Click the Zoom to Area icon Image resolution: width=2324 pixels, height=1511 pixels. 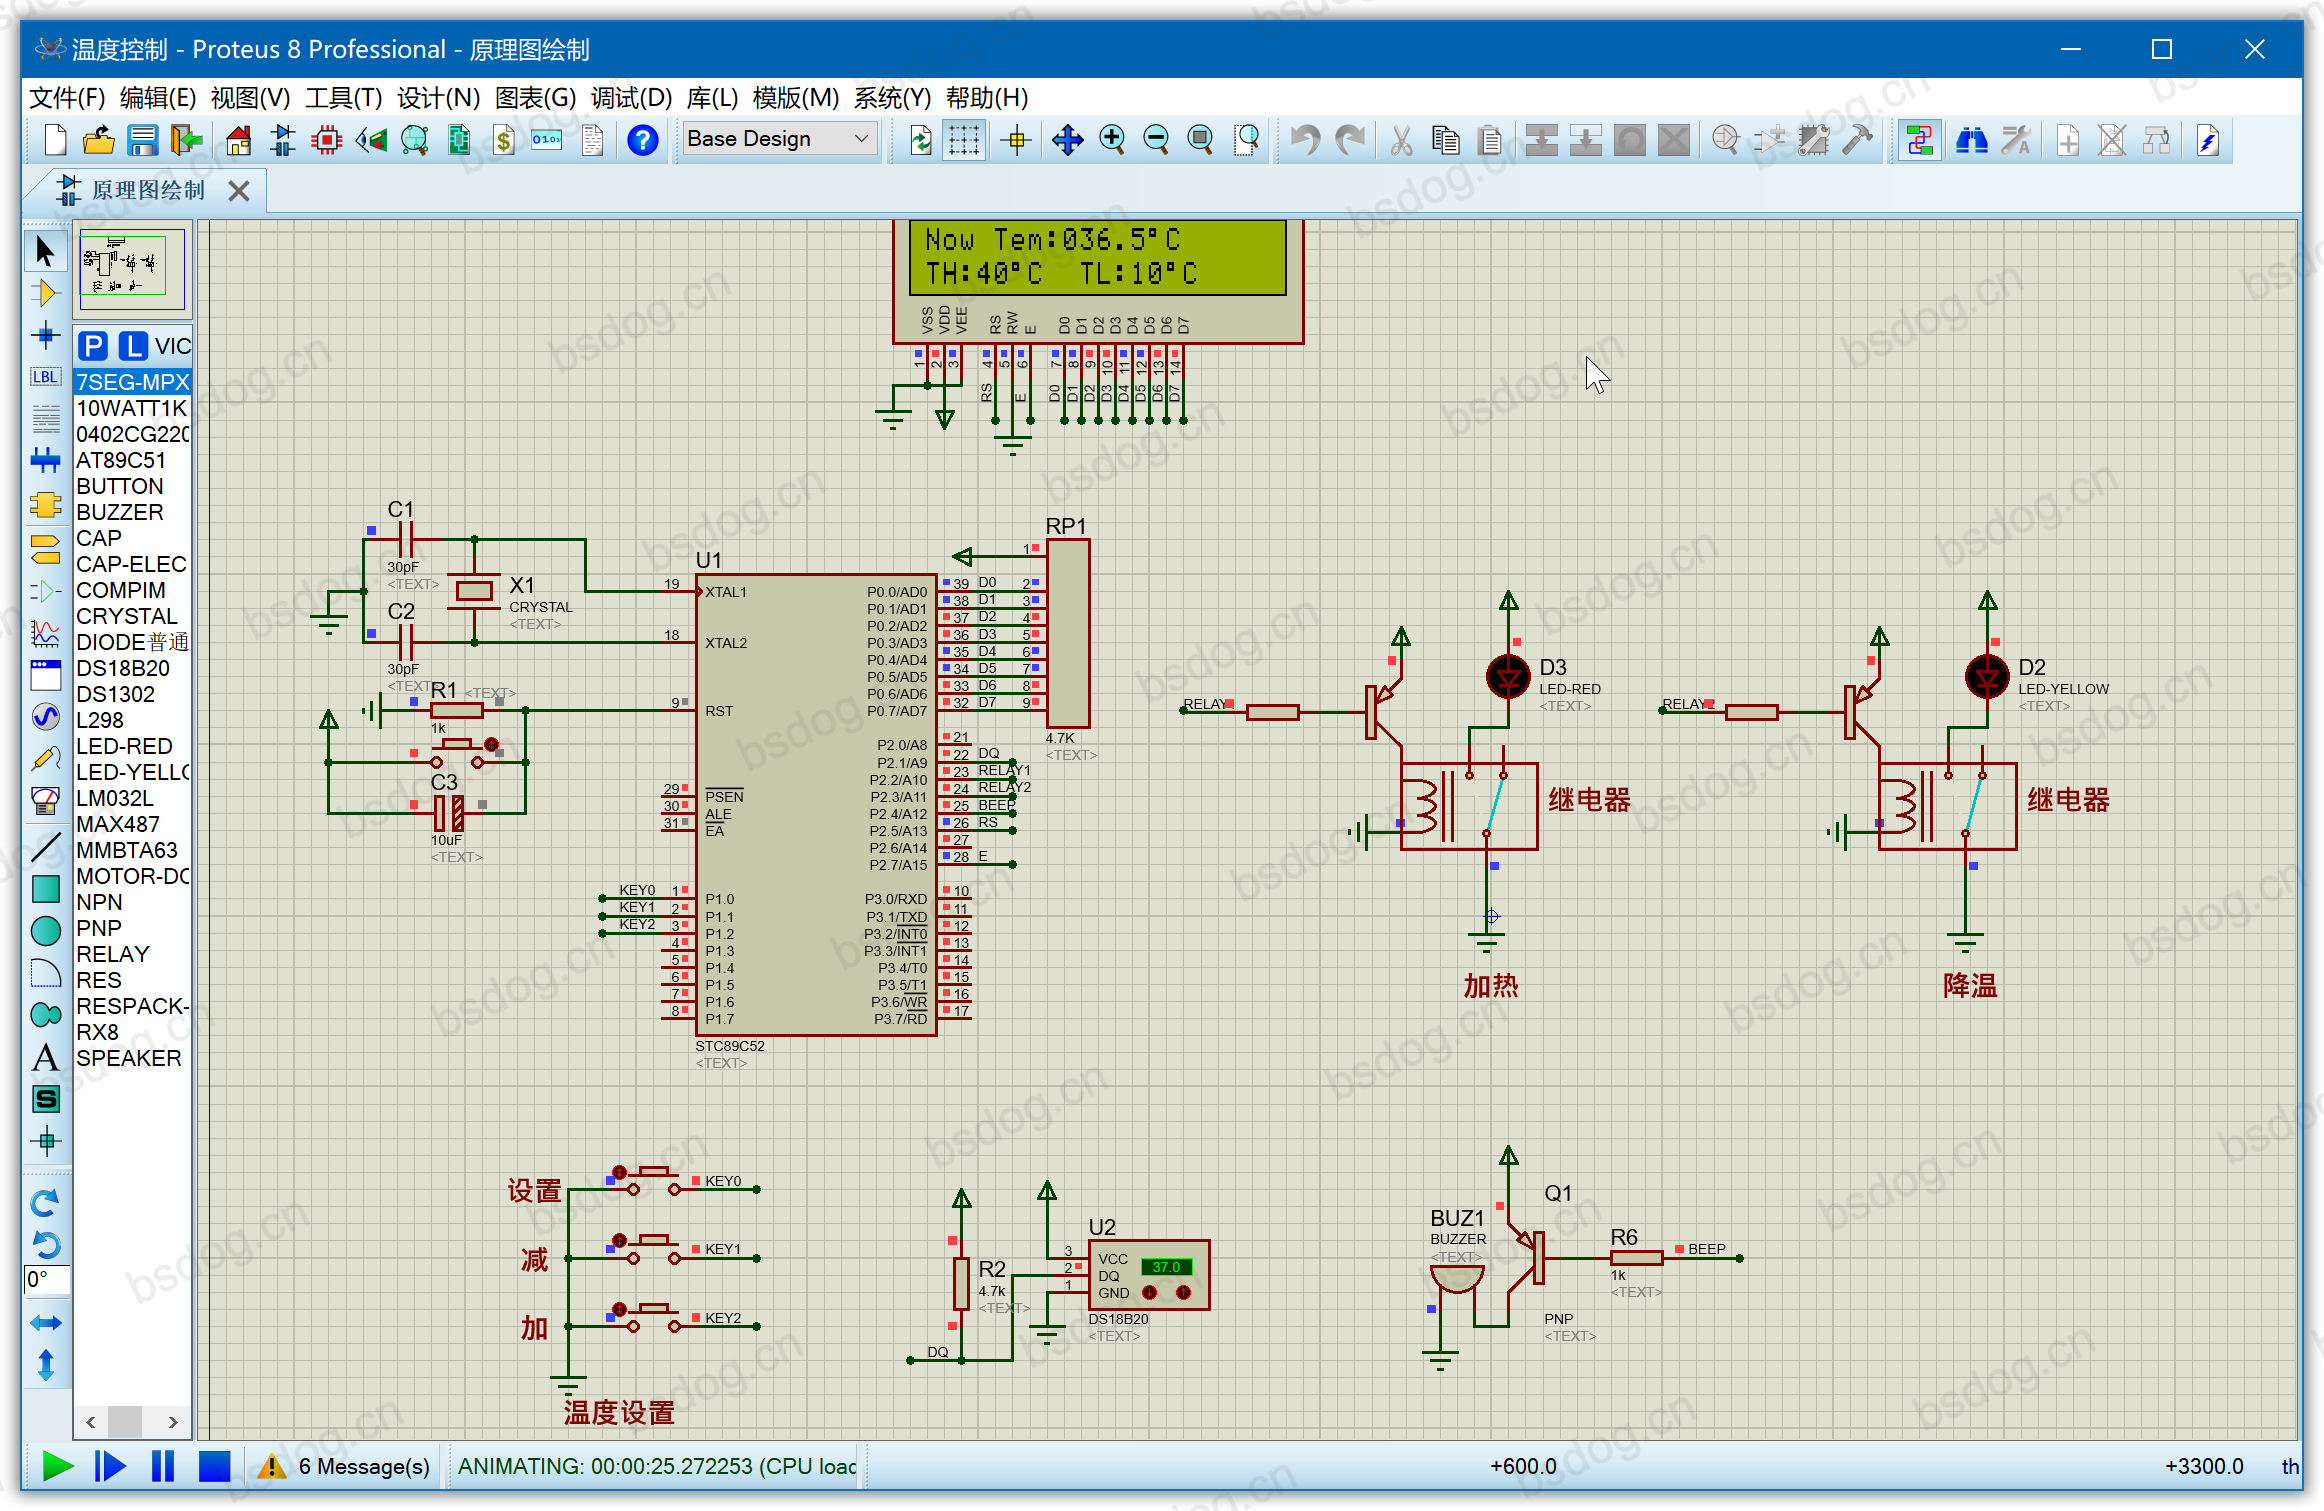pos(1246,140)
